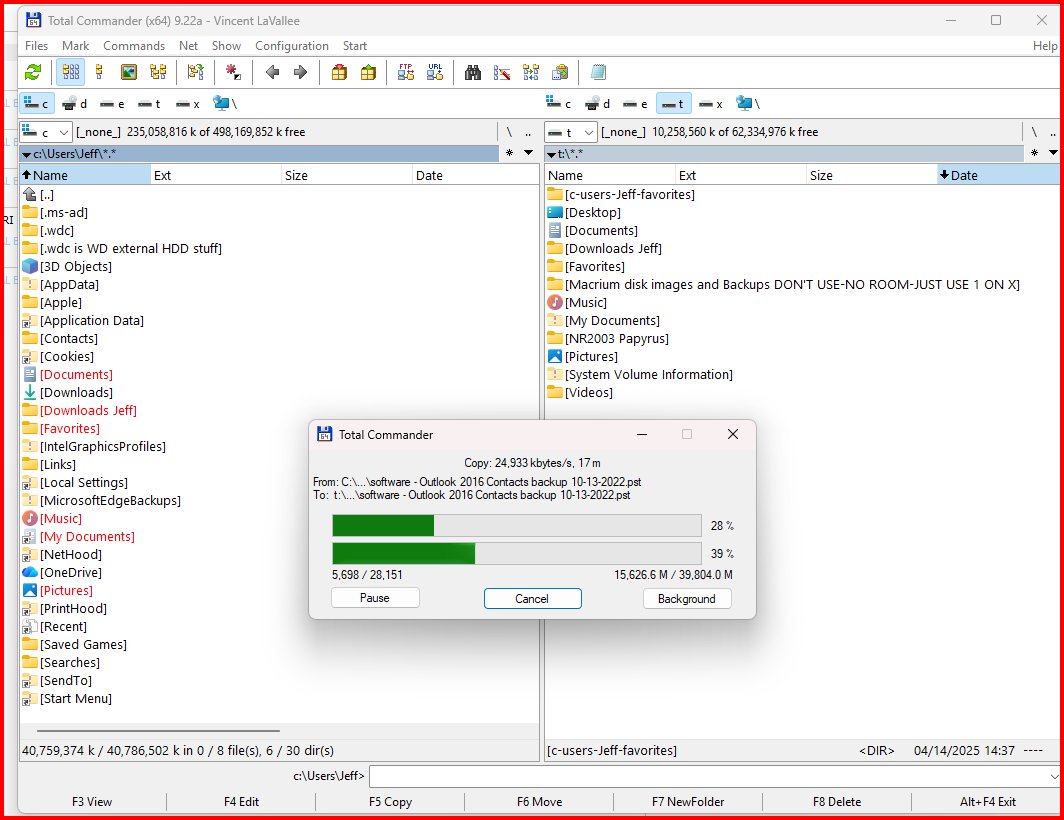The width and height of the screenshot is (1064, 820).
Task: Click the FTP connect toolbar icon
Action: click(x=406, y=72)
